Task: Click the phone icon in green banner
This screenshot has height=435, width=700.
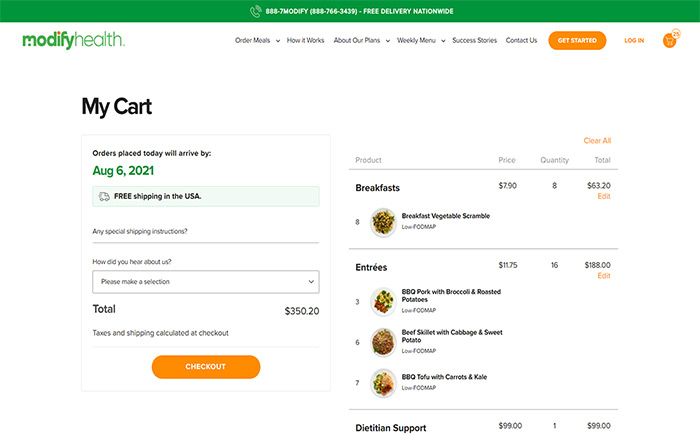Action: pos(255,11)
